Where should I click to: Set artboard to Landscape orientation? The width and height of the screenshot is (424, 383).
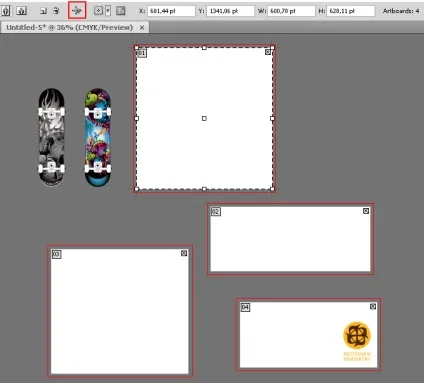22,11
